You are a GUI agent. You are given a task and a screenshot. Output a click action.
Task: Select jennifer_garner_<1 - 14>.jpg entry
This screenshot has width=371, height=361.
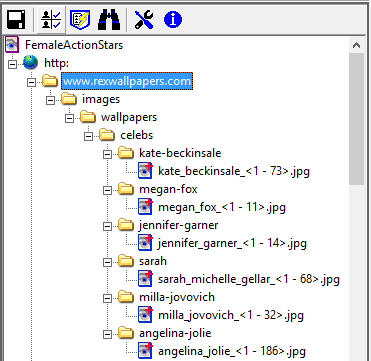click(x=232, y=243)
